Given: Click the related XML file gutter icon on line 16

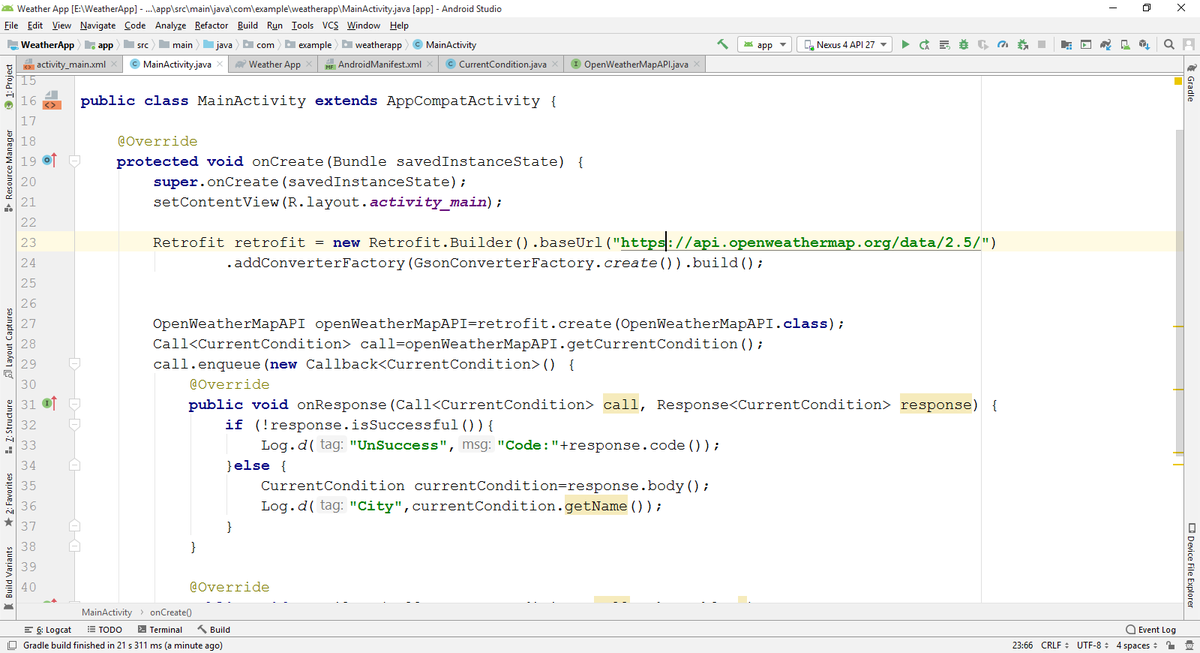Looking at the screenshot, I should 52,101.
